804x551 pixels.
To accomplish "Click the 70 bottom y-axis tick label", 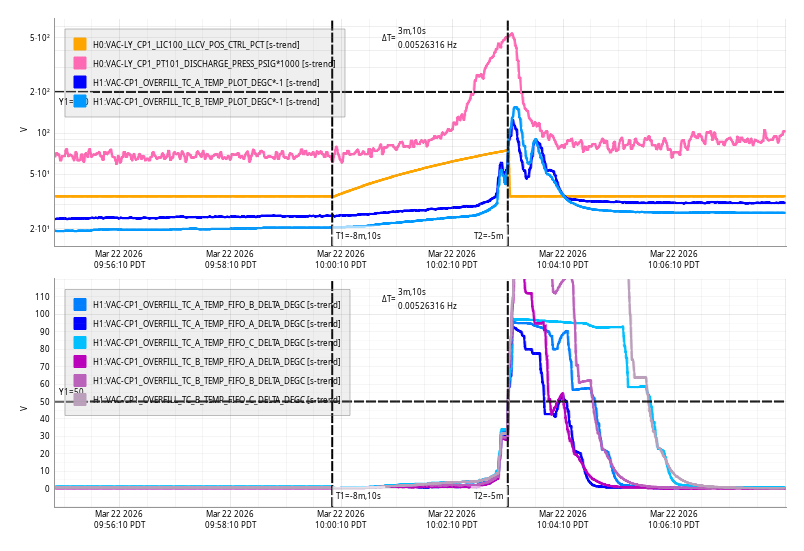I will tap(45, 366).
